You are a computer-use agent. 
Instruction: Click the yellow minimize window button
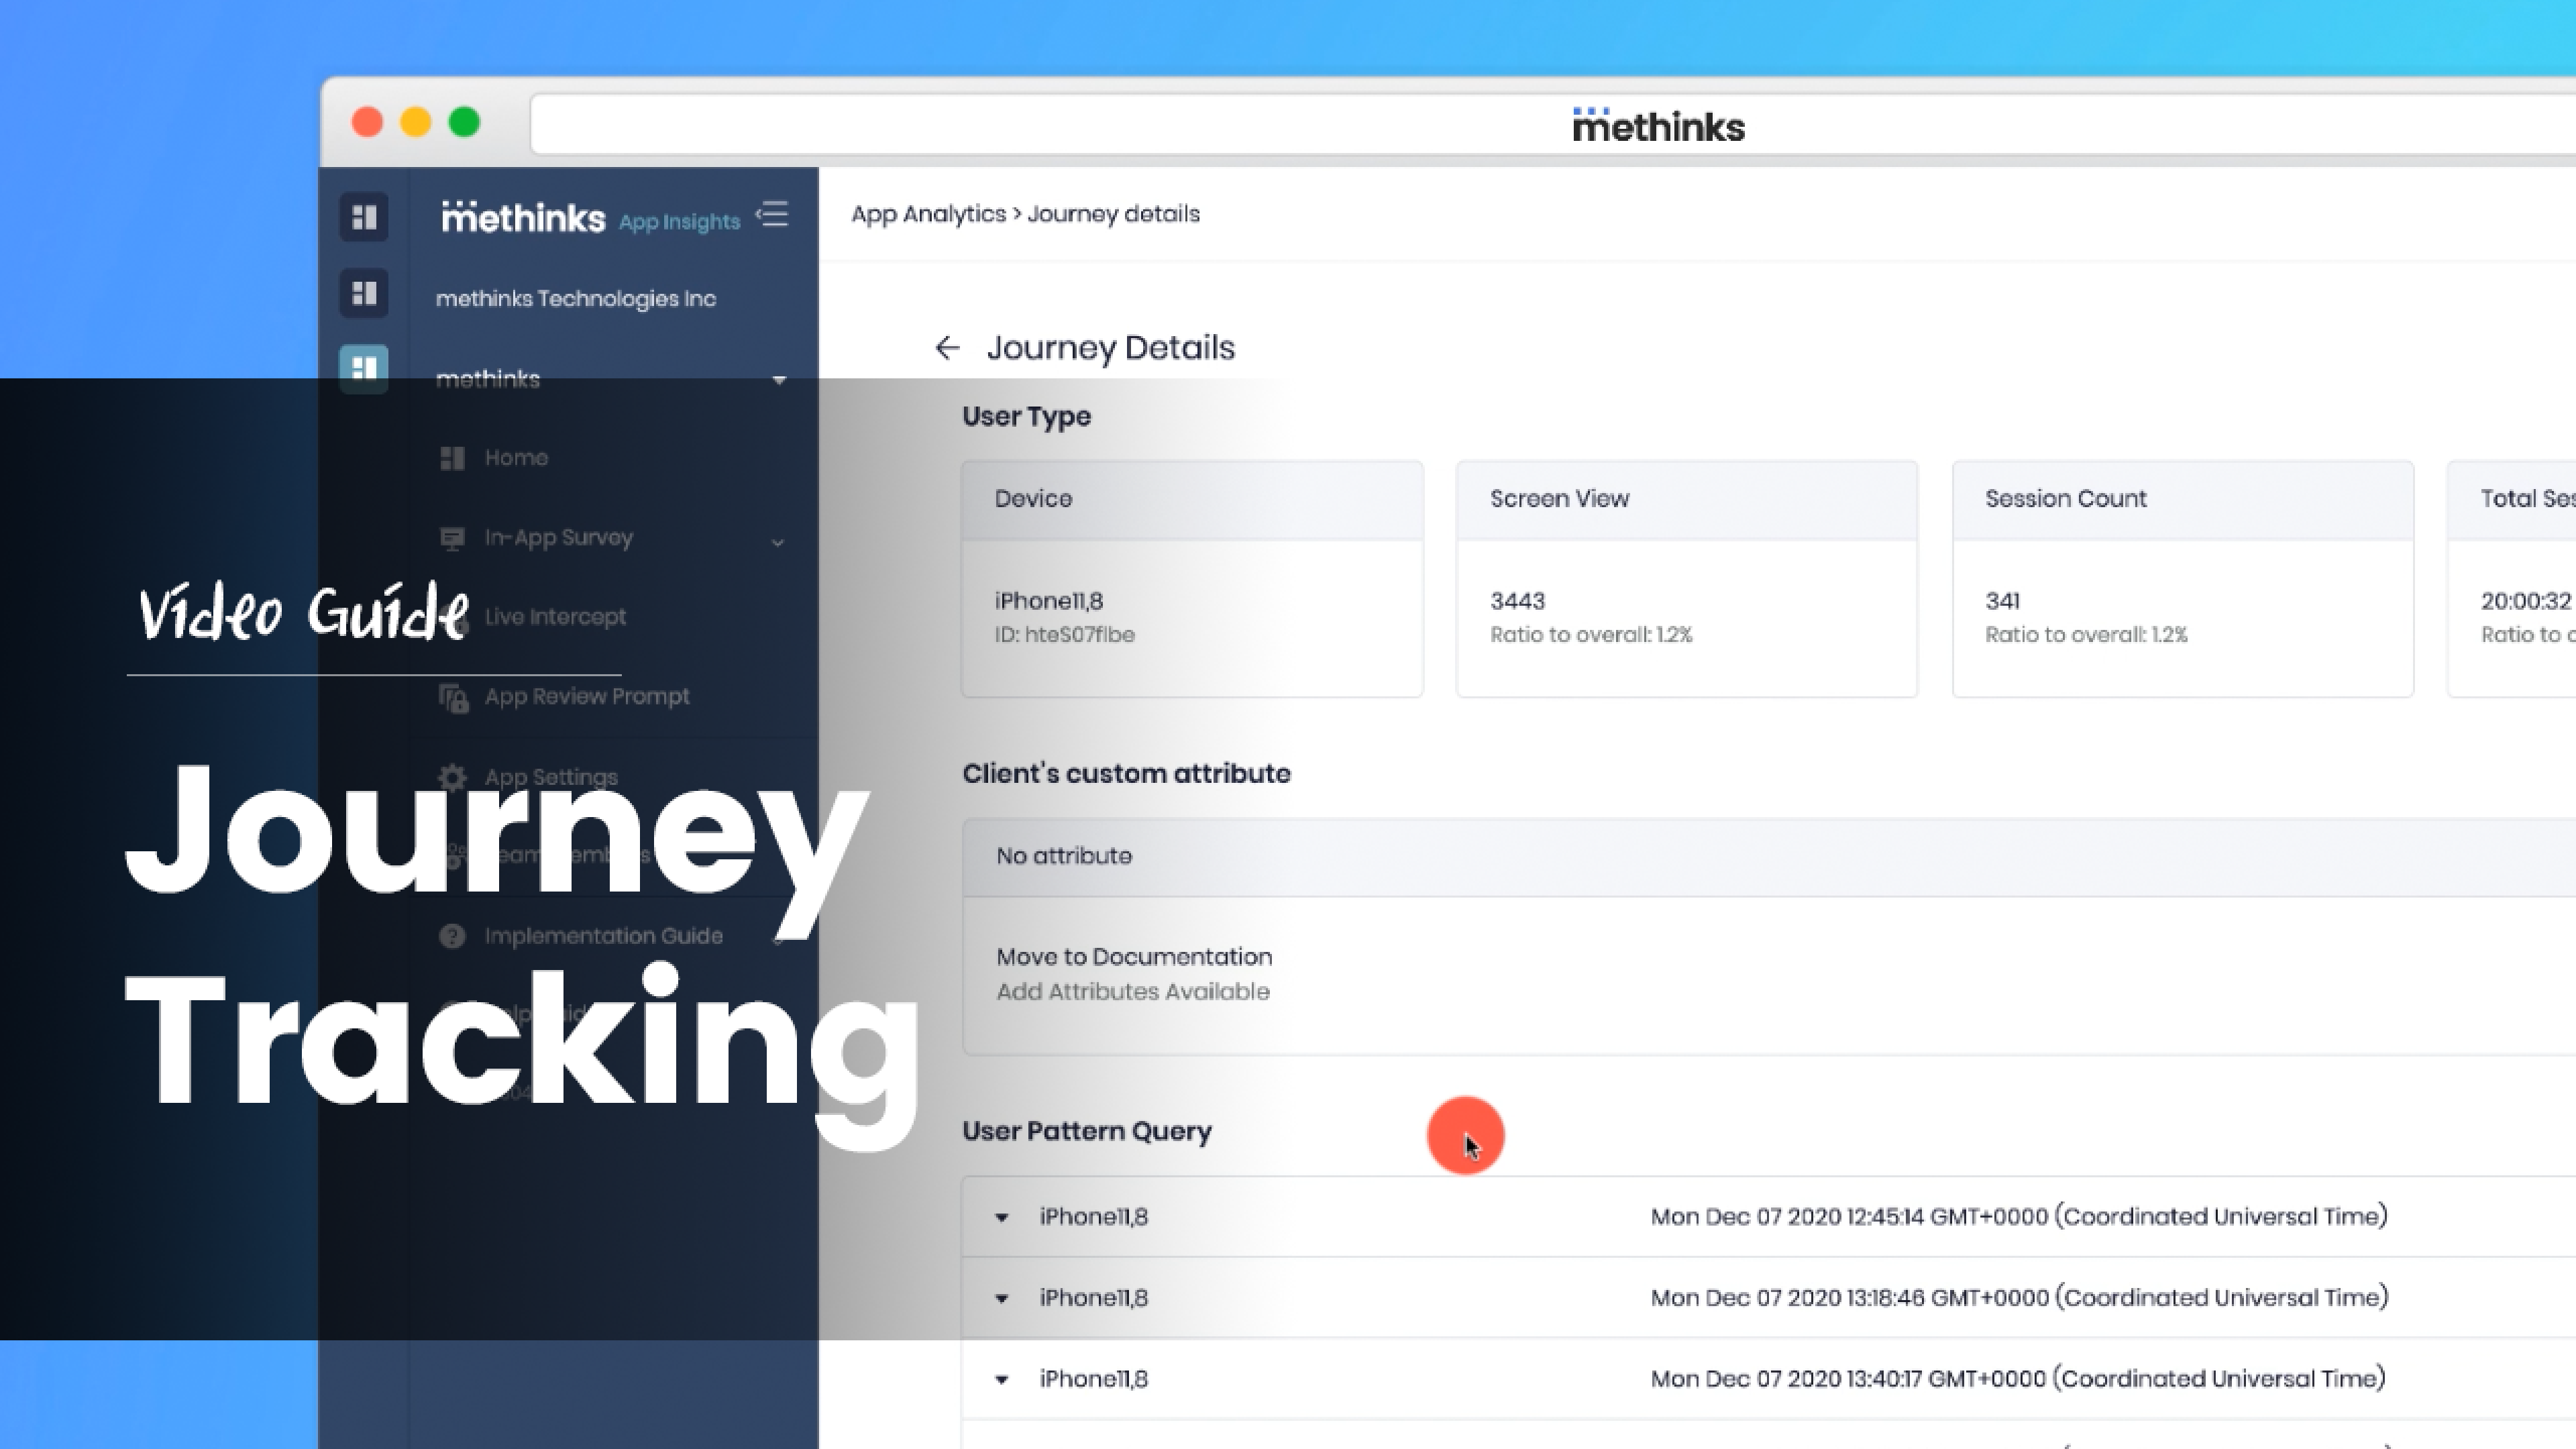tap(415, 122)
